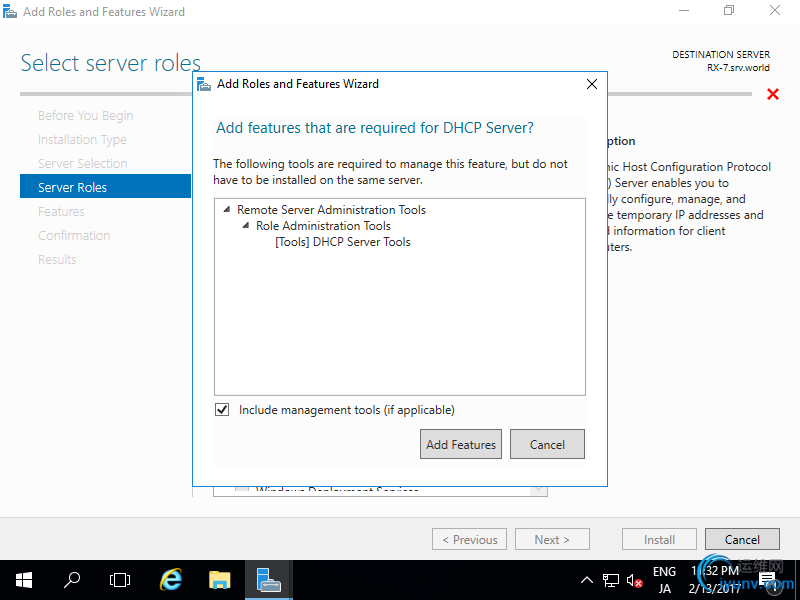Cancel the DHCP features dialog
800x600 pixels.
pos(547,444)
